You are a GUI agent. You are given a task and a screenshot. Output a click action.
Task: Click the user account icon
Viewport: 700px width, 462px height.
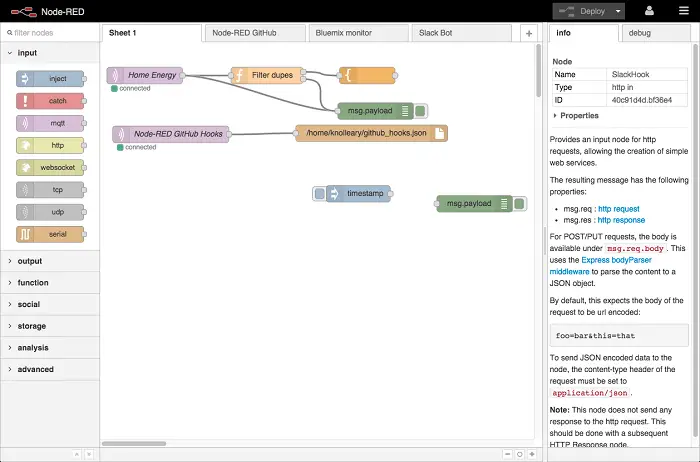point(649,11)
